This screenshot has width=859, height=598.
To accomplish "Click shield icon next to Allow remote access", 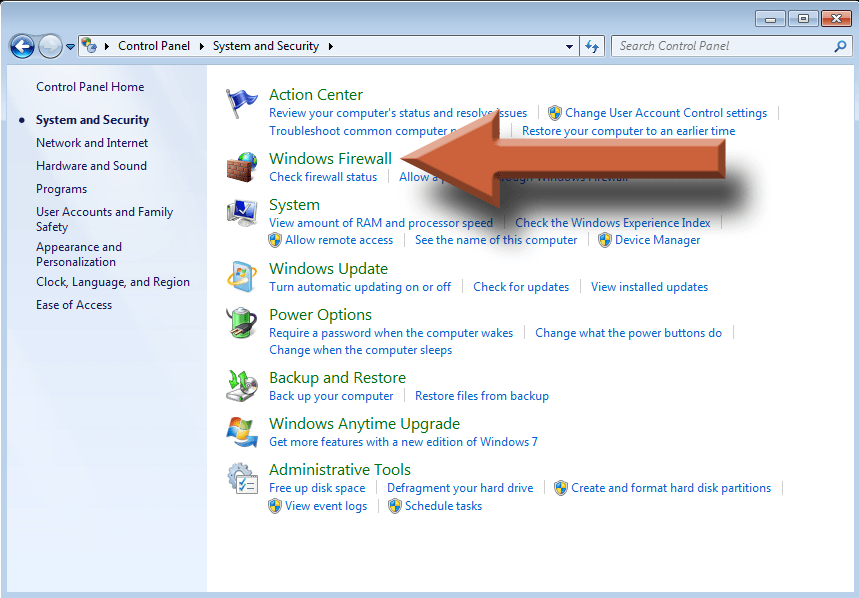I will pyautogui.click(x=275, y=240).
